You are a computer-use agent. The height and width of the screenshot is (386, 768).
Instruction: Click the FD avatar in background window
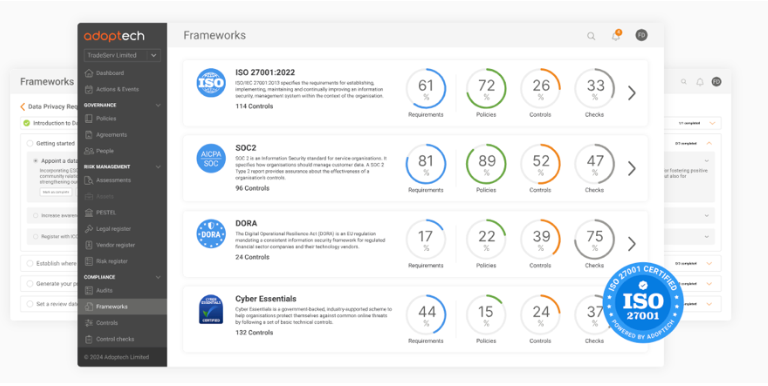pos(717,82)
